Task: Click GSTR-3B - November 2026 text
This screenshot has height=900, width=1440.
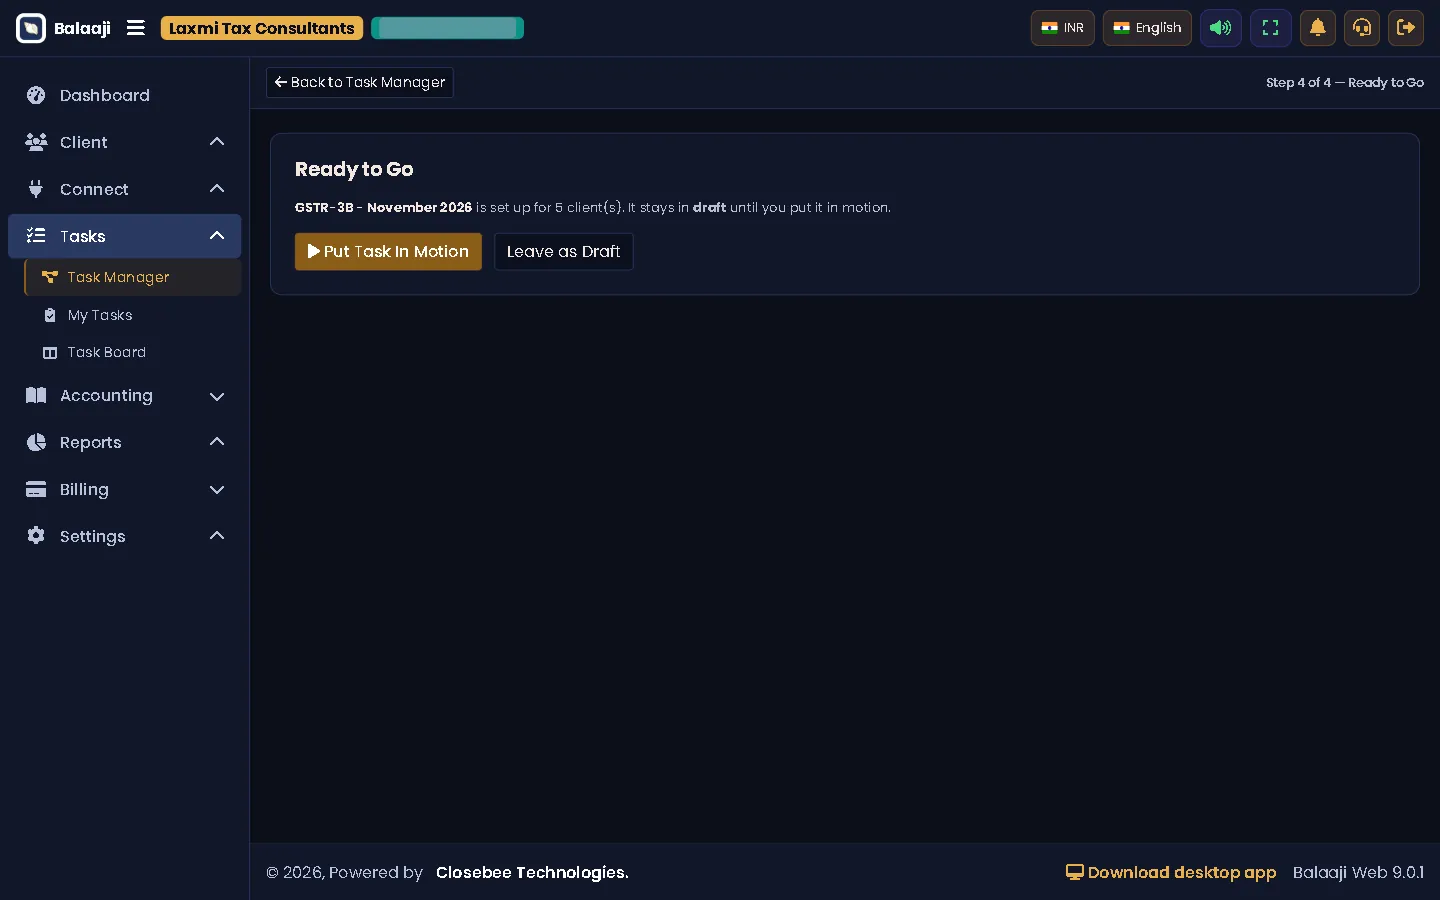Action: [383, 207]
